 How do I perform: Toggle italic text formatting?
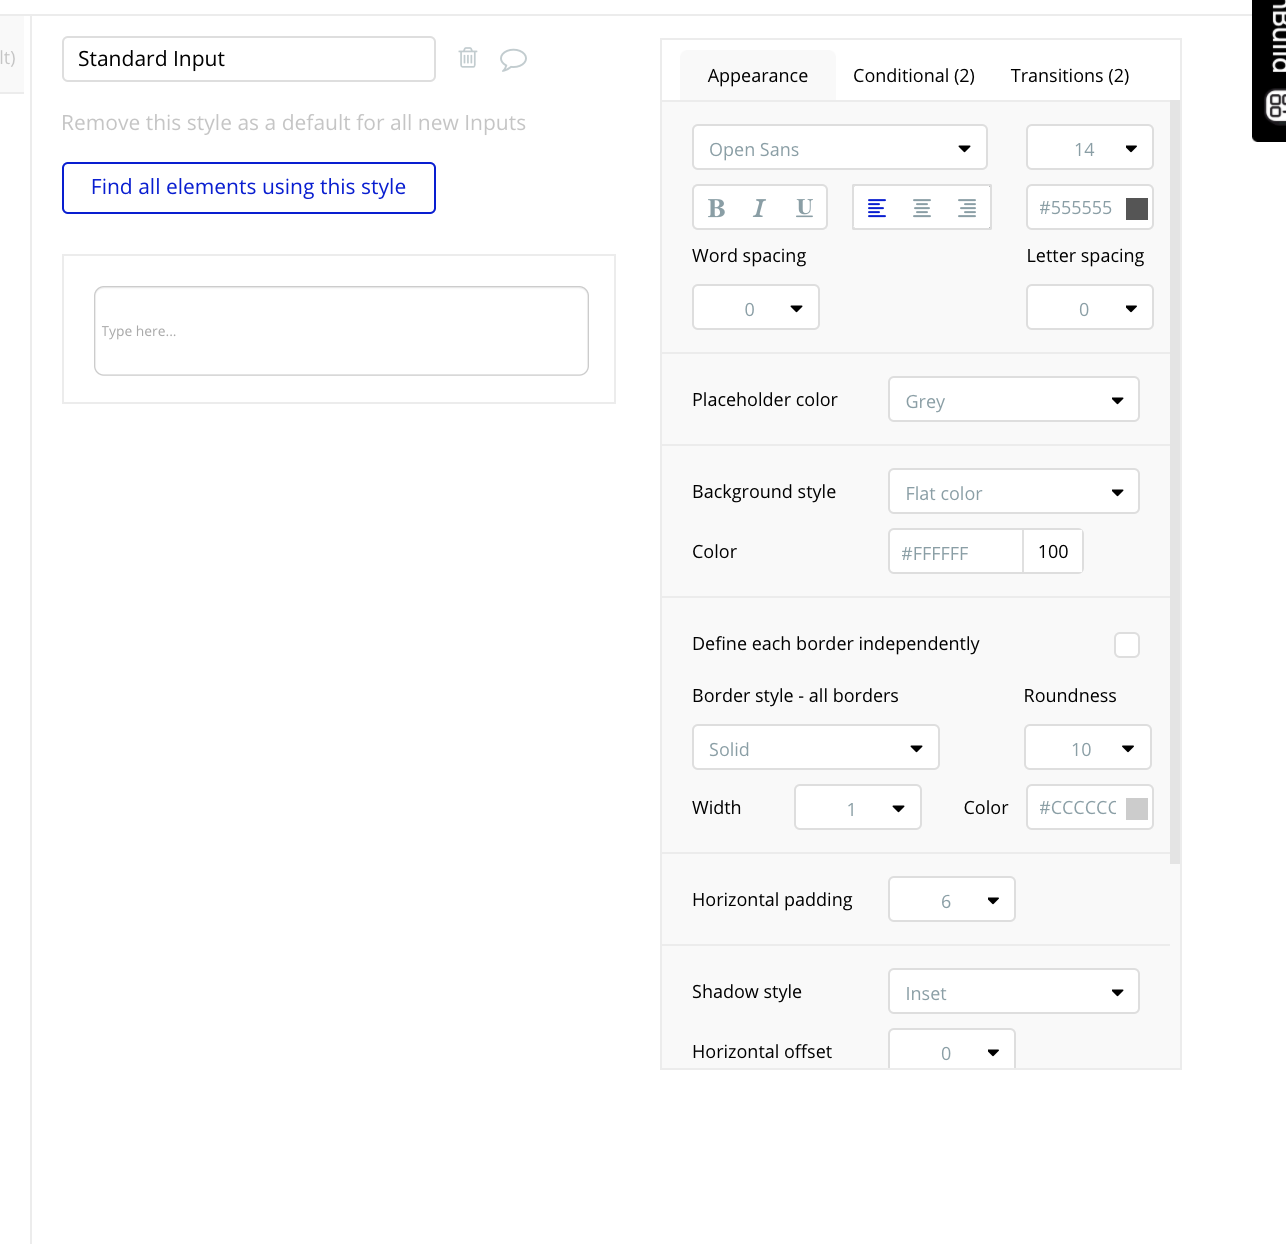click(x=759, y=208)
